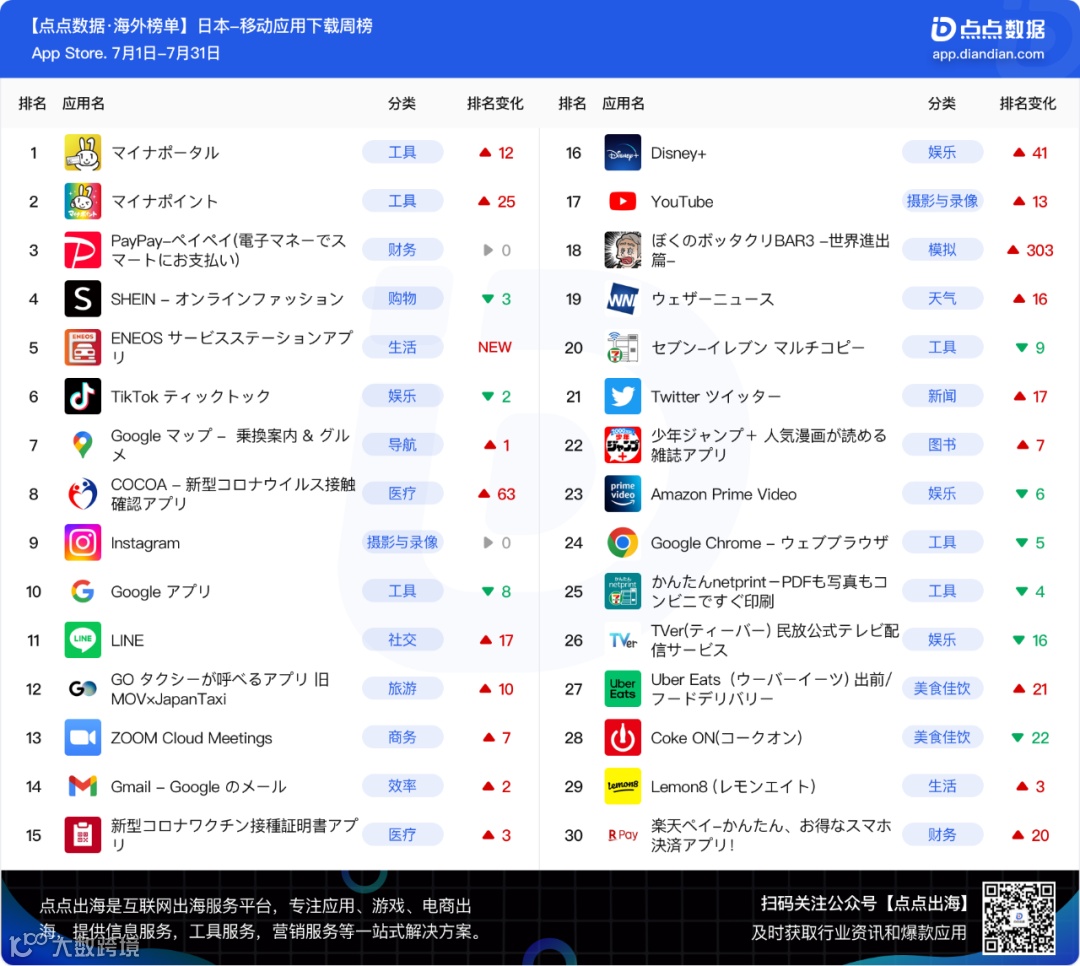
Task: Click rank change 41 for Disney+
Action: click(x=1030, y=153)
